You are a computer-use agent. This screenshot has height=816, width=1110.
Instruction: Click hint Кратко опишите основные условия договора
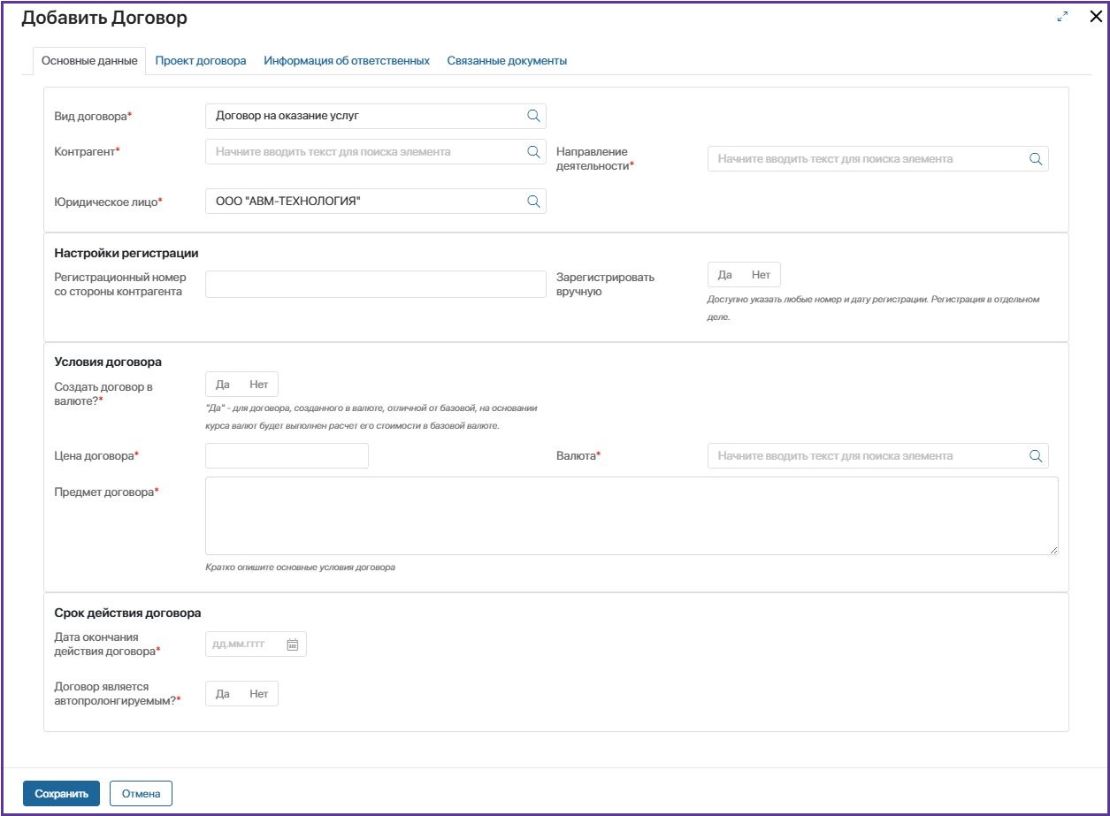300,567
